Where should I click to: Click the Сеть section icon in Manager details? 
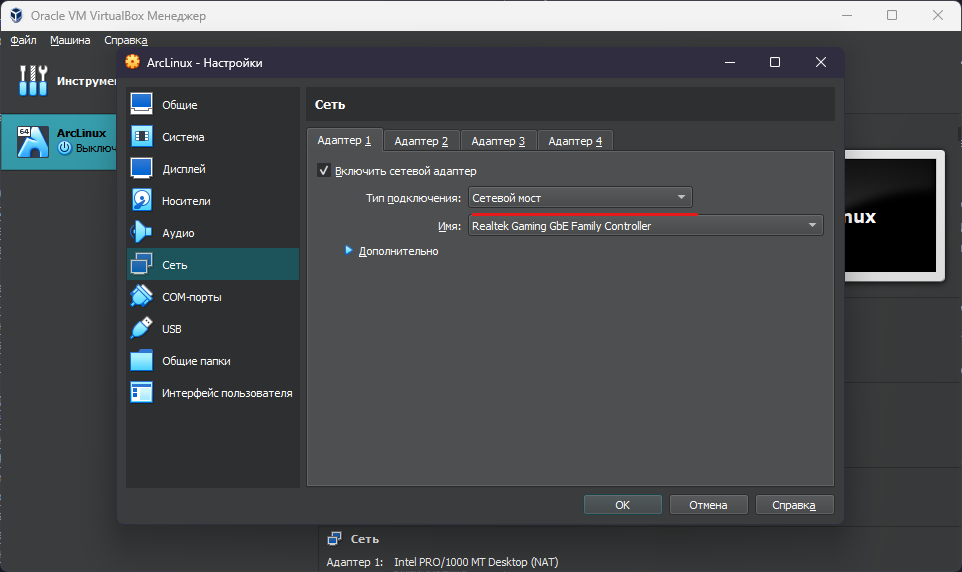[x=334, y=539]
